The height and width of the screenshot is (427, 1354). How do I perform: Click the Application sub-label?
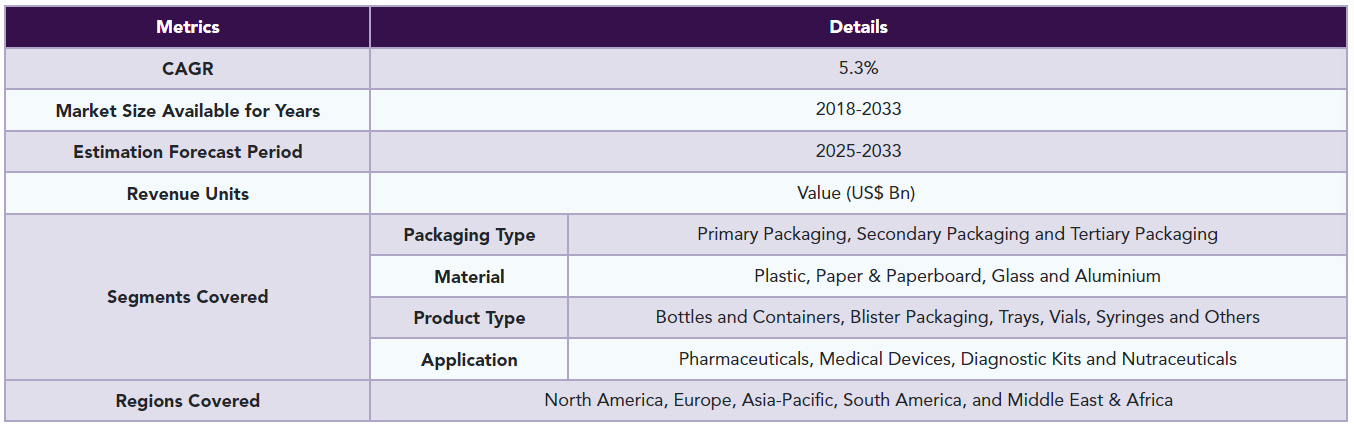[469, 360]
